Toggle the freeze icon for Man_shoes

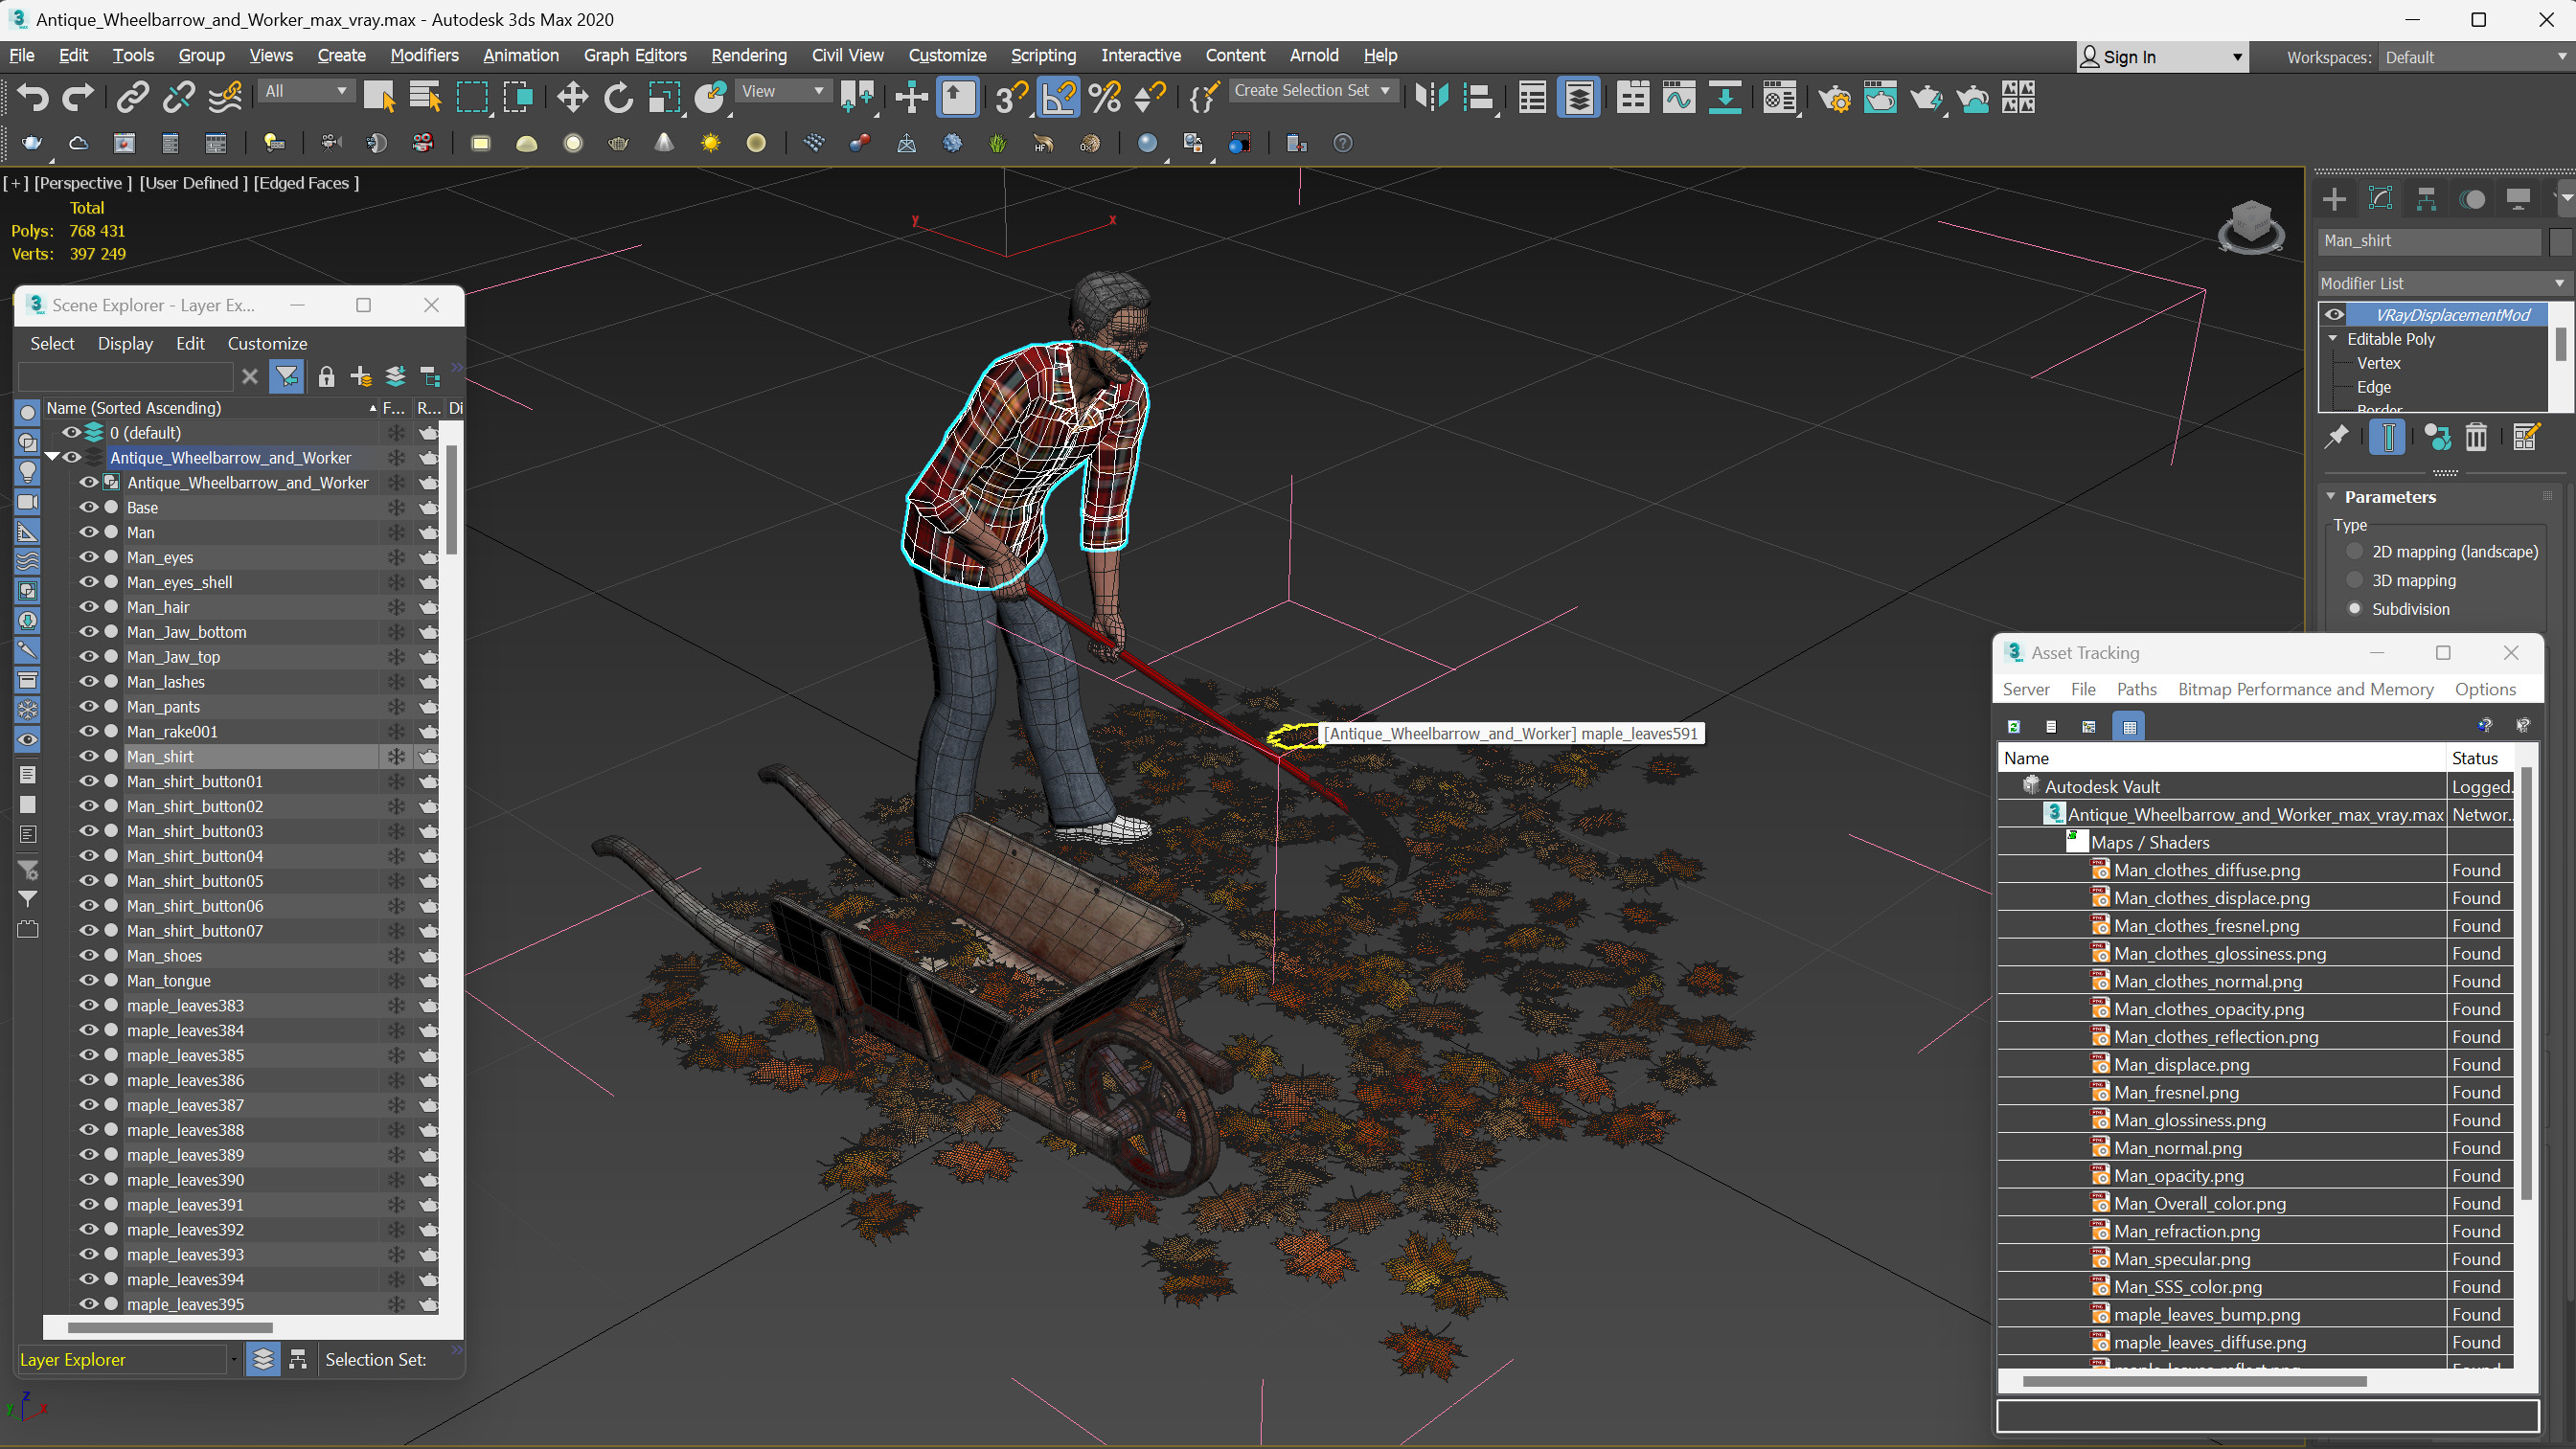396,955
